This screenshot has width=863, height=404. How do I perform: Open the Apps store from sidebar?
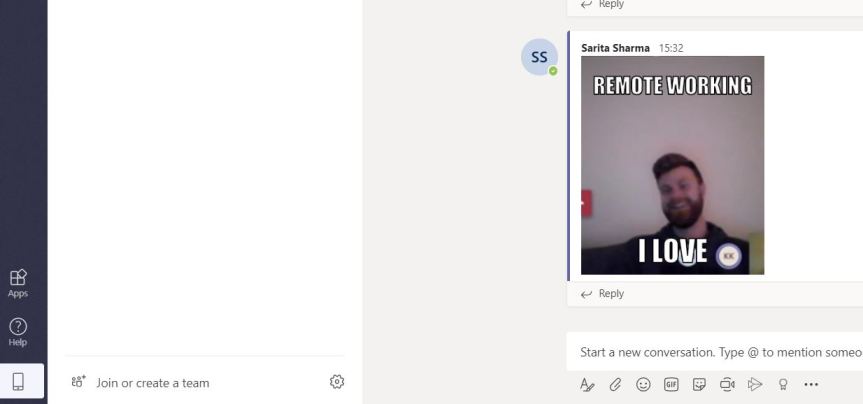click(x=18, y=283)
